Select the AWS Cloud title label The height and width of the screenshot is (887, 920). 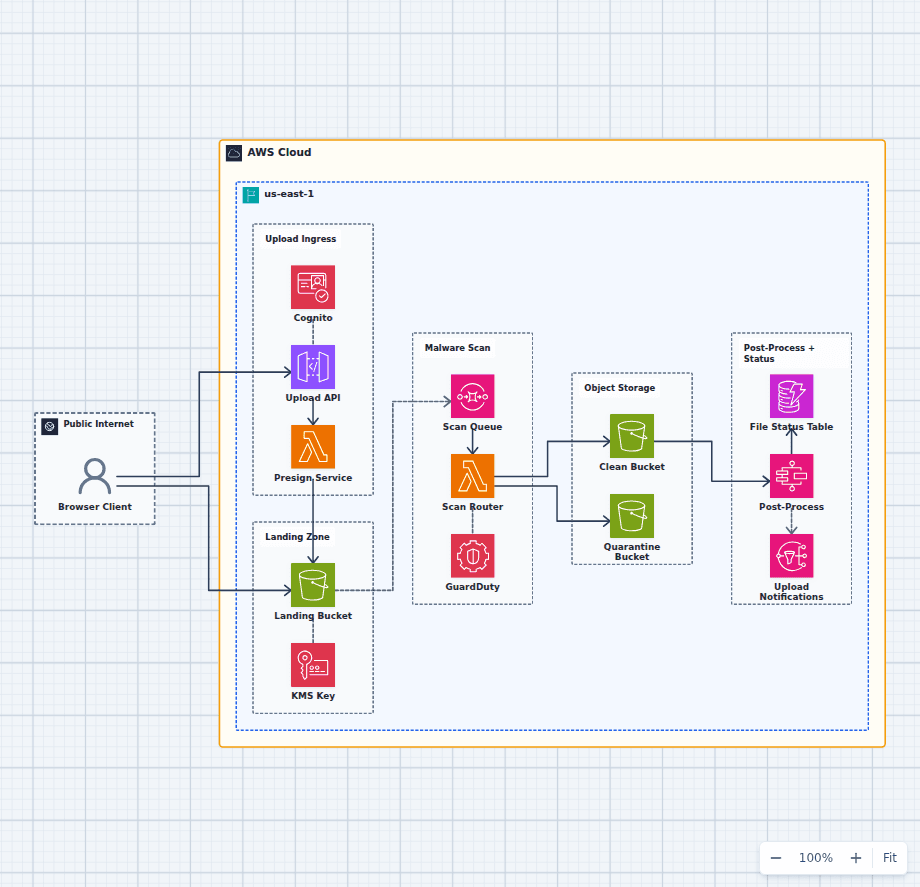279,152
